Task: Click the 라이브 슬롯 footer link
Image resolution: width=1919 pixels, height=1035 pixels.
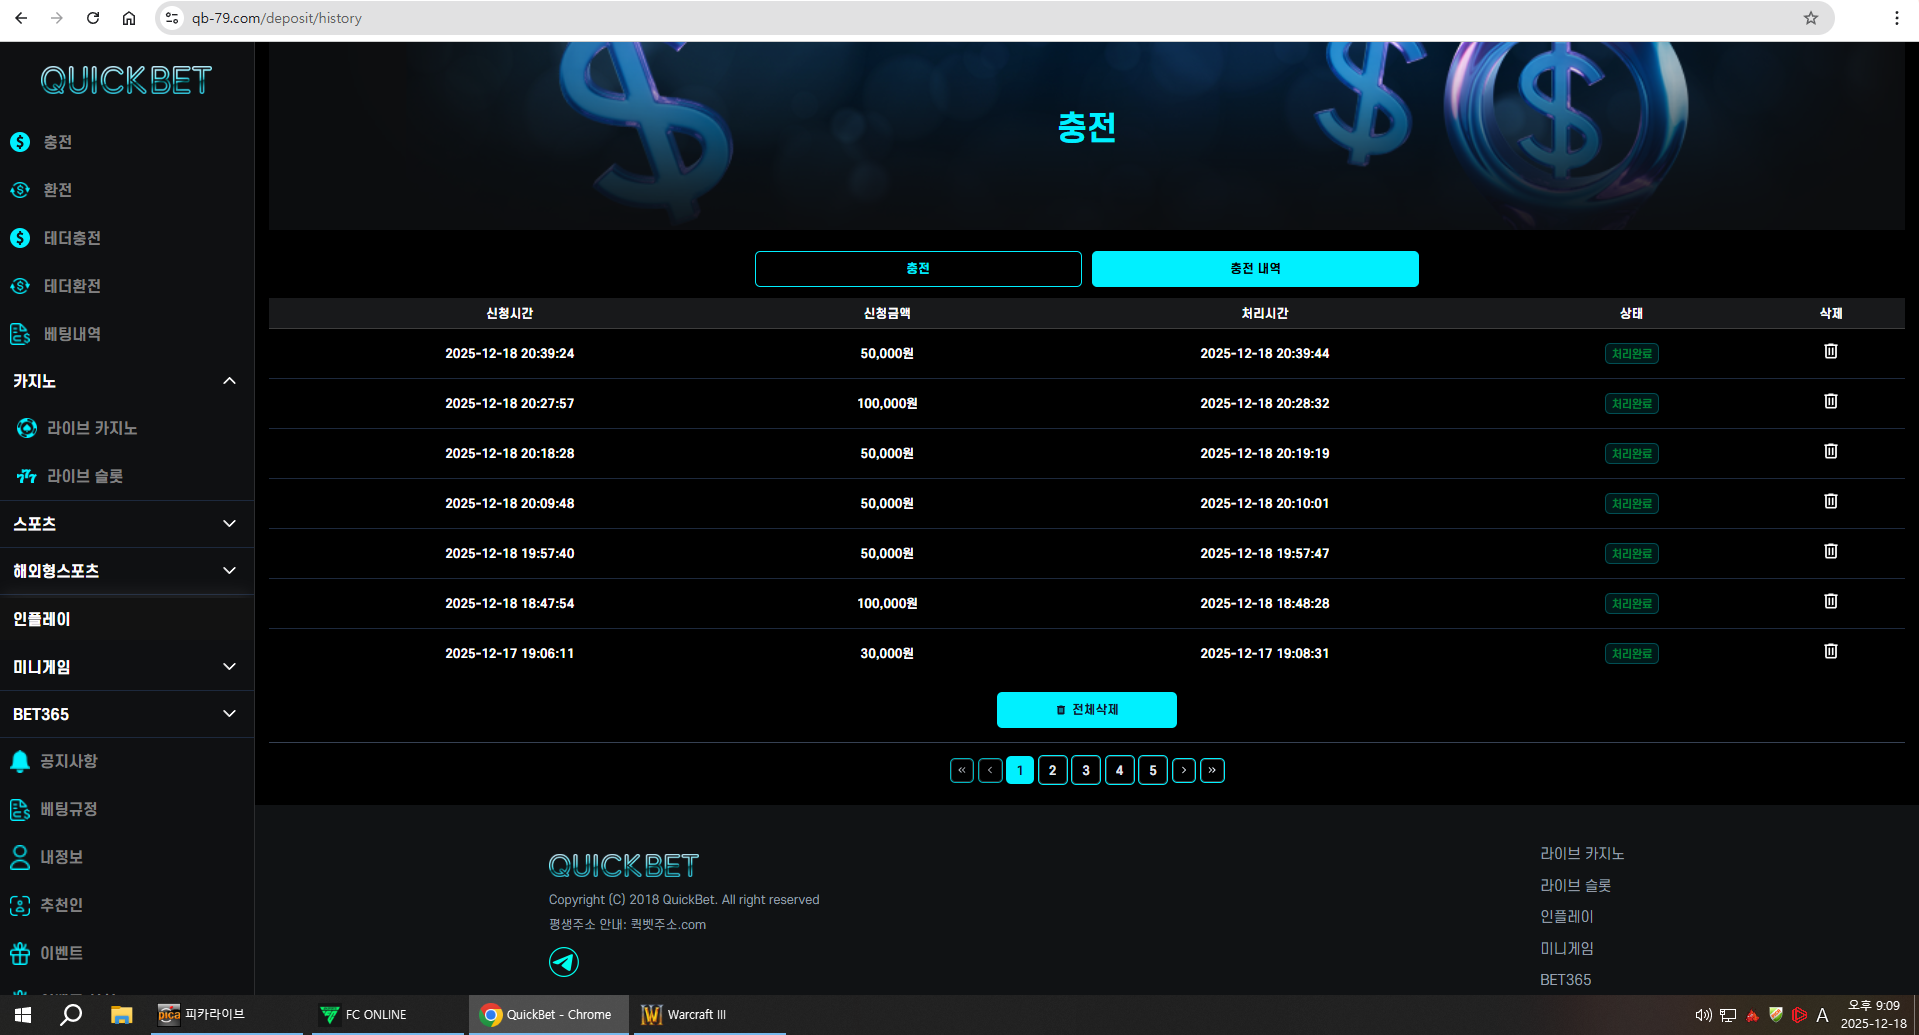Action: point(1575,885)
